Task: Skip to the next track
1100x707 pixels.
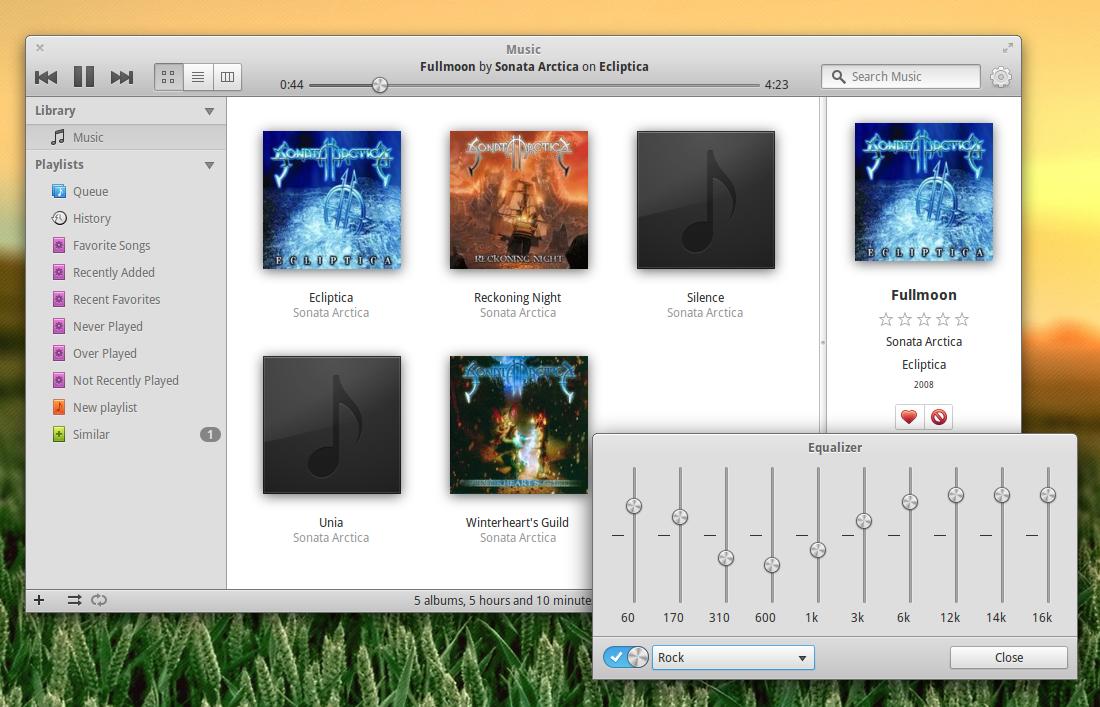Action: 121,77
